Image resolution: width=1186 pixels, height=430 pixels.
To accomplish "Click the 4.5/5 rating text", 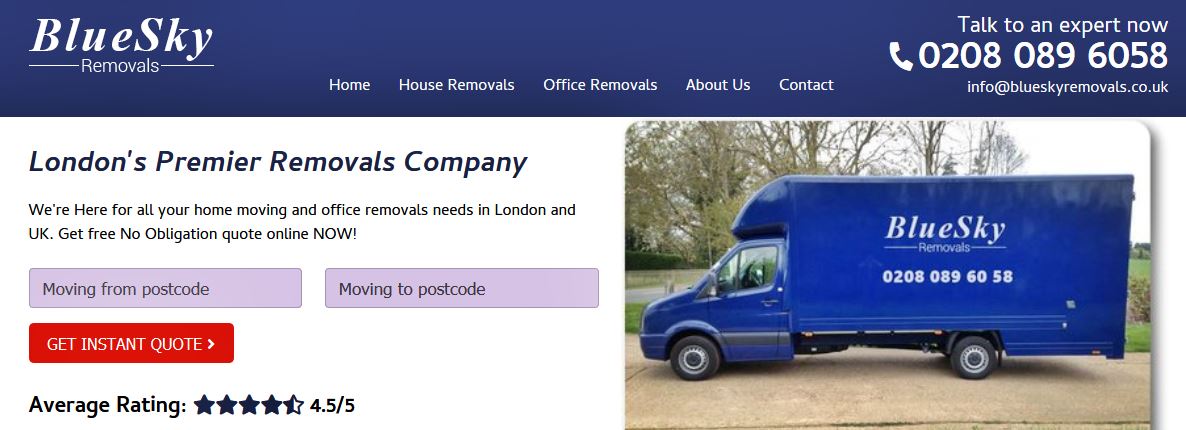I will coord(332,406).
